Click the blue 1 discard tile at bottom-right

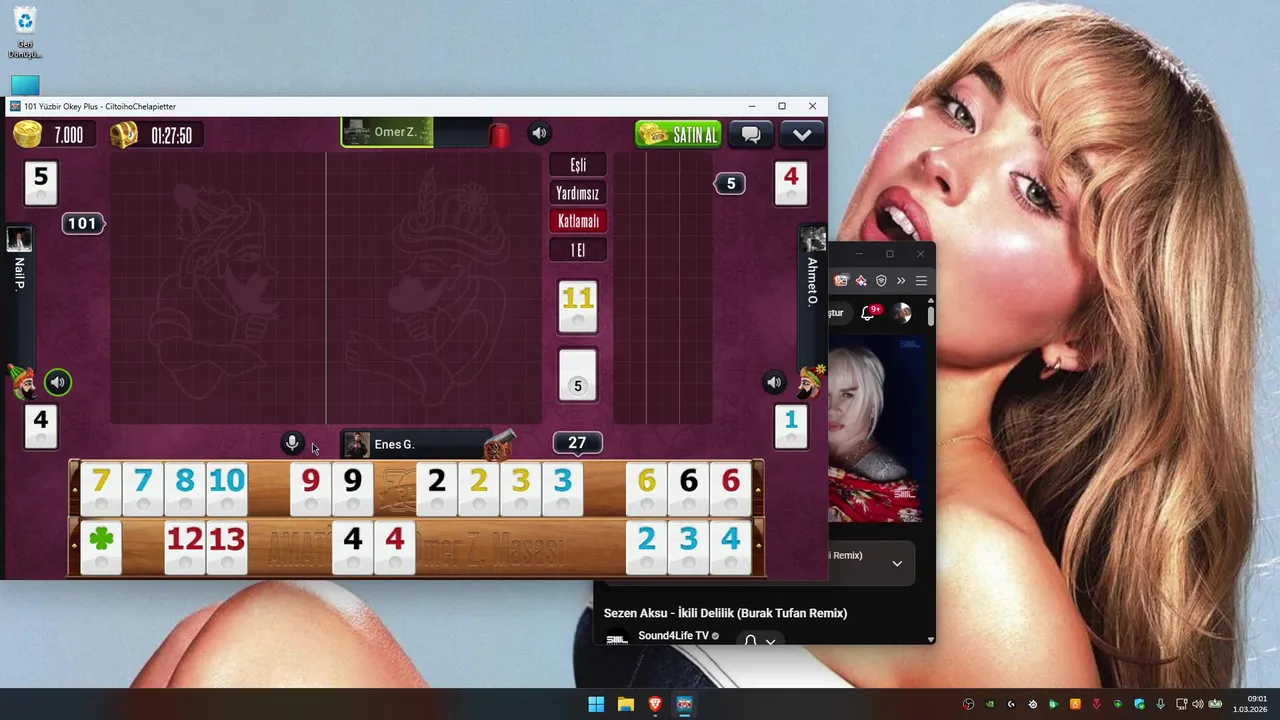pyautogui.click(x=791, y=427)
